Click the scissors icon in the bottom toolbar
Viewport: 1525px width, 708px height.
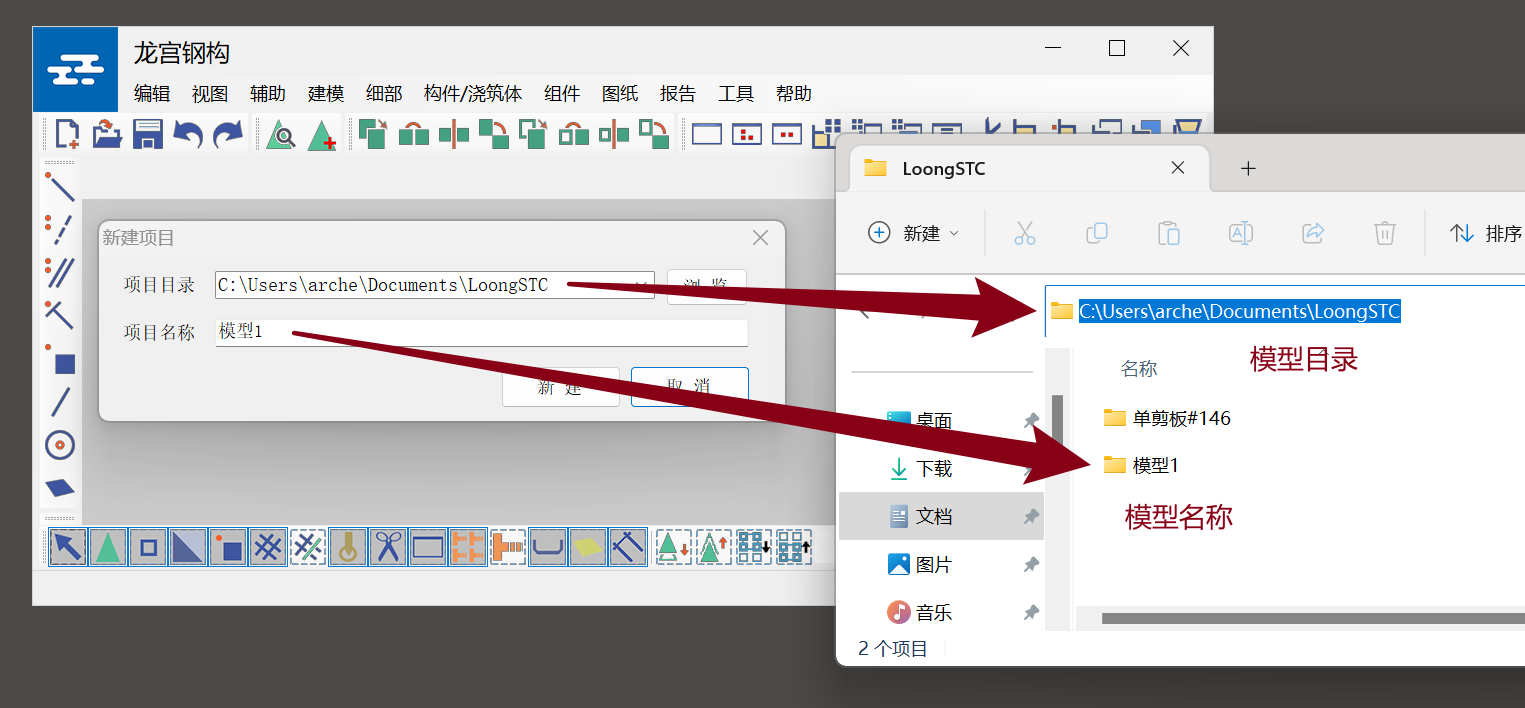388,547
